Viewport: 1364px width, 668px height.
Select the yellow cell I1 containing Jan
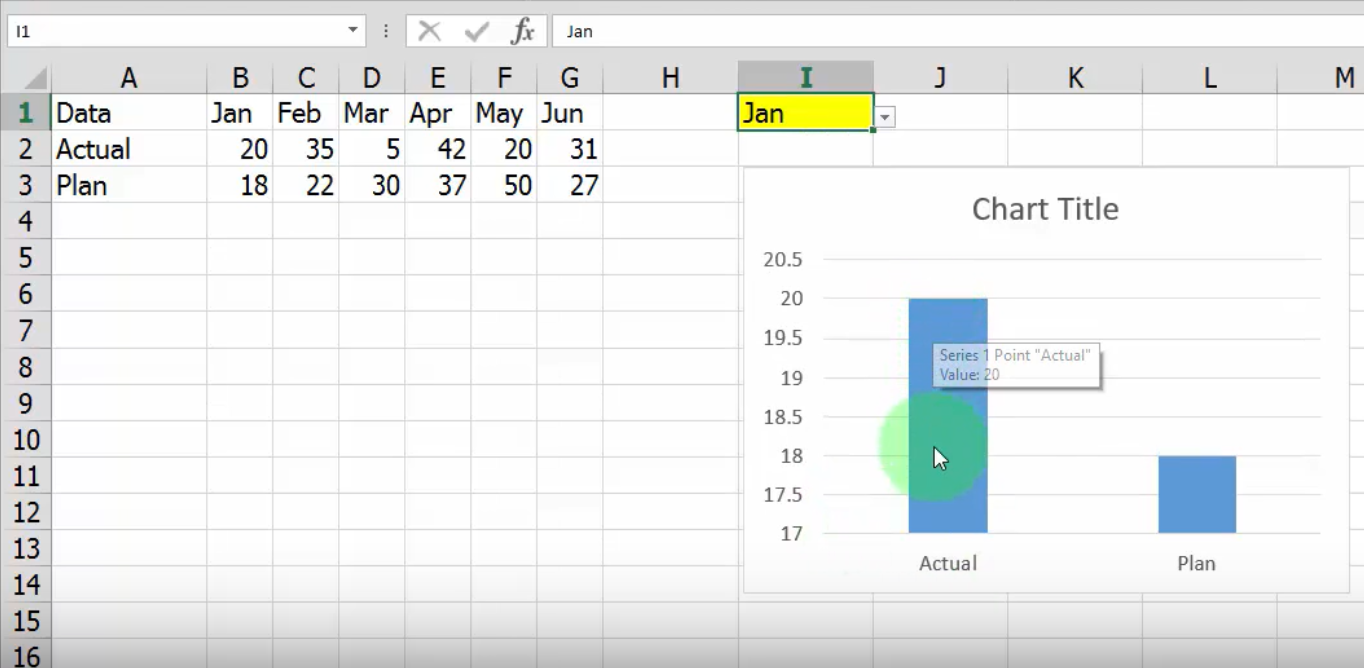805,113
